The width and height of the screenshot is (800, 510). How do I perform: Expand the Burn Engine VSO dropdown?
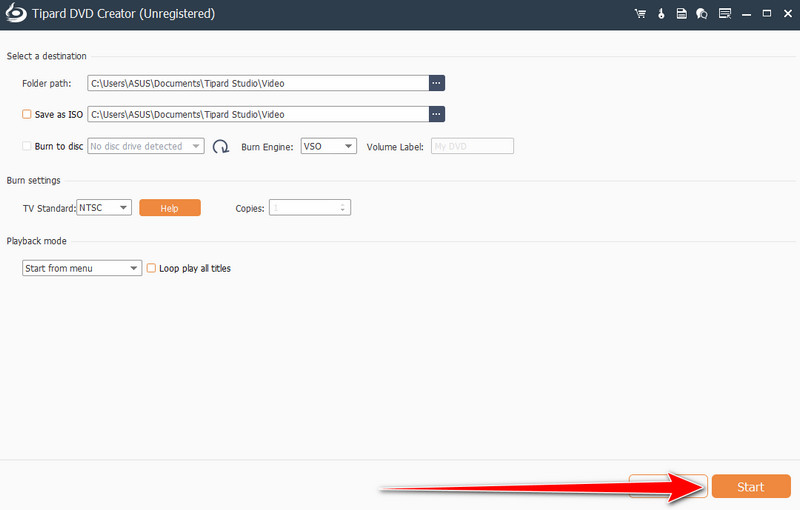tap(328, 146)
